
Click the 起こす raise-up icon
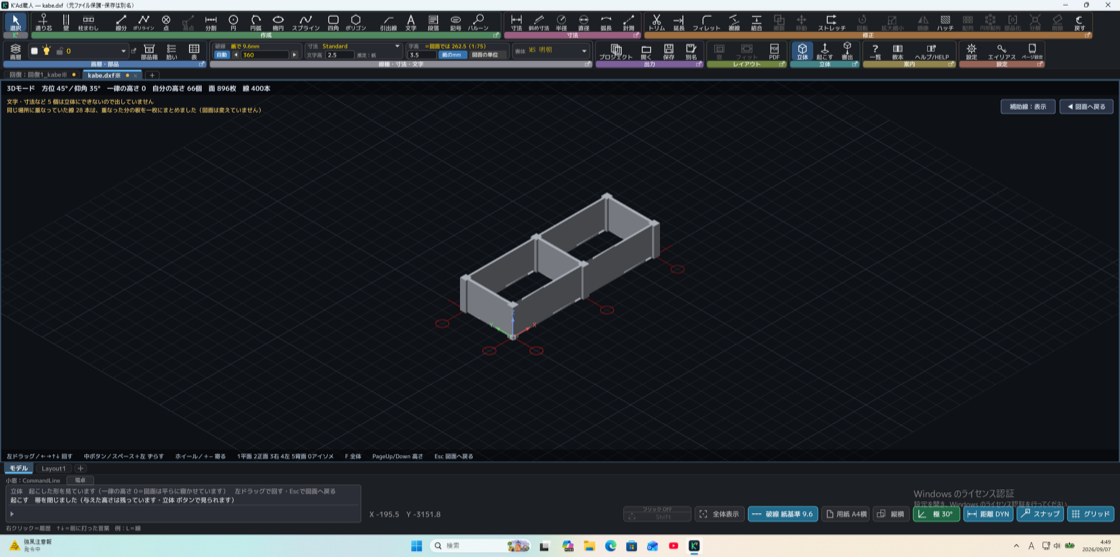pos(824,51)
